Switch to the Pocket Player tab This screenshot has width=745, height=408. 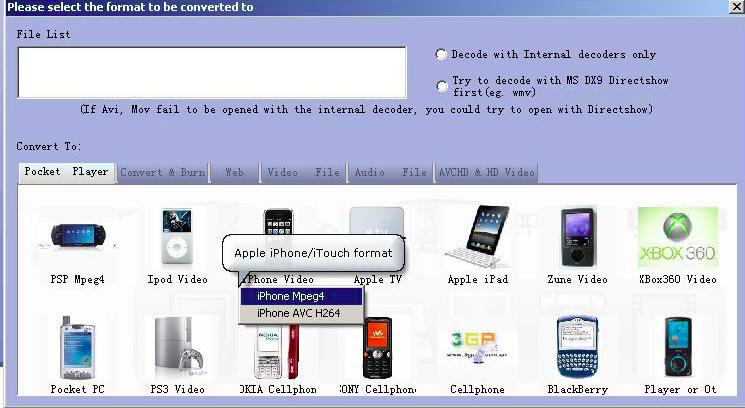click(66, 172)
